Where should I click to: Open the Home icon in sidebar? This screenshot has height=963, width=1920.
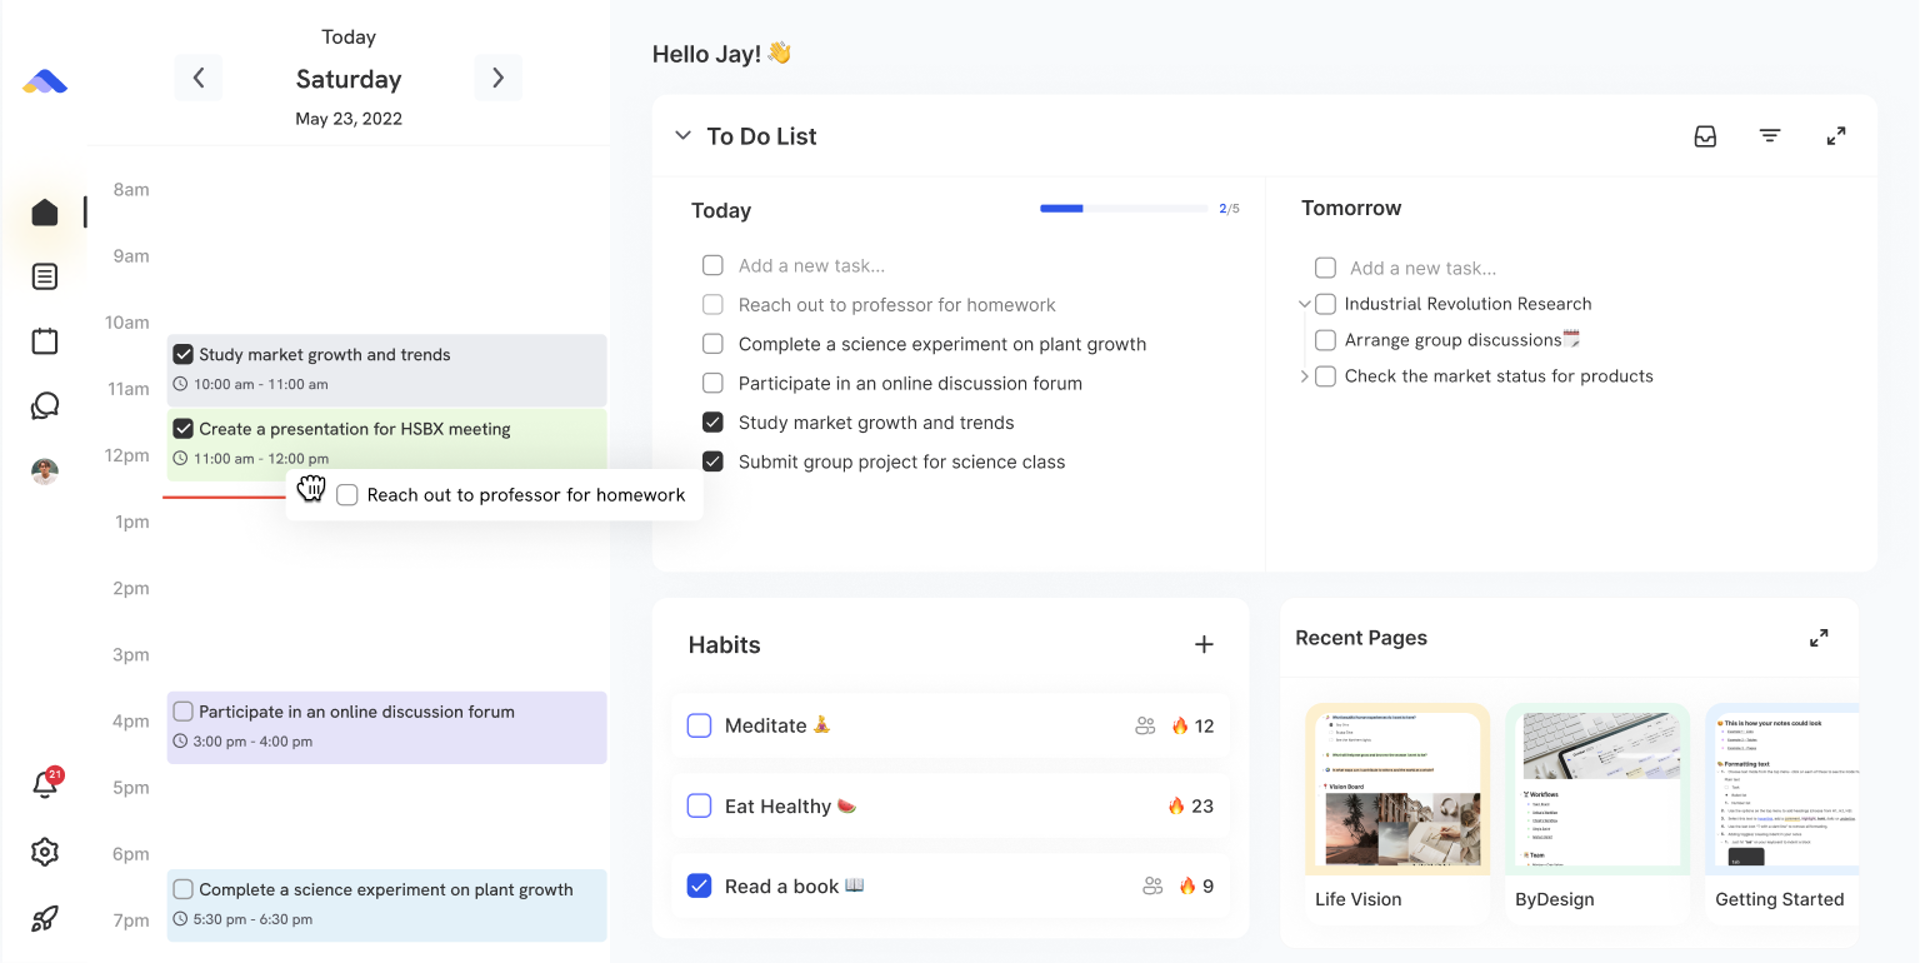45,212
